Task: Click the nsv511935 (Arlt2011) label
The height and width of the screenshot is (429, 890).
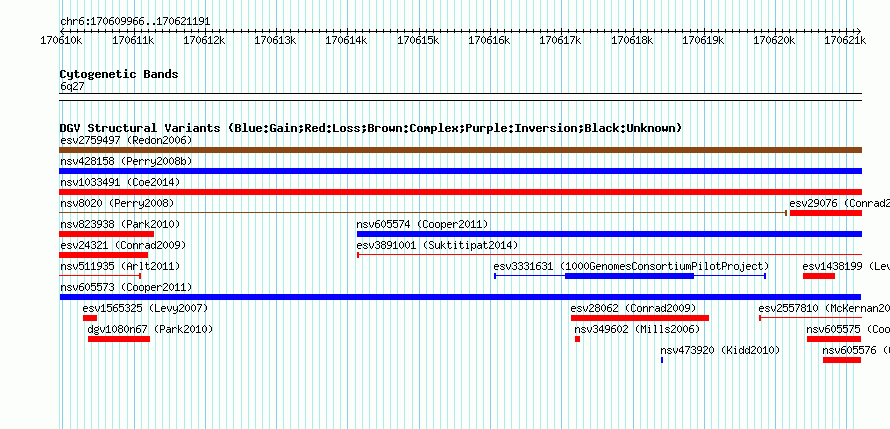Action: pyautogui.click(x=120, y=266)
